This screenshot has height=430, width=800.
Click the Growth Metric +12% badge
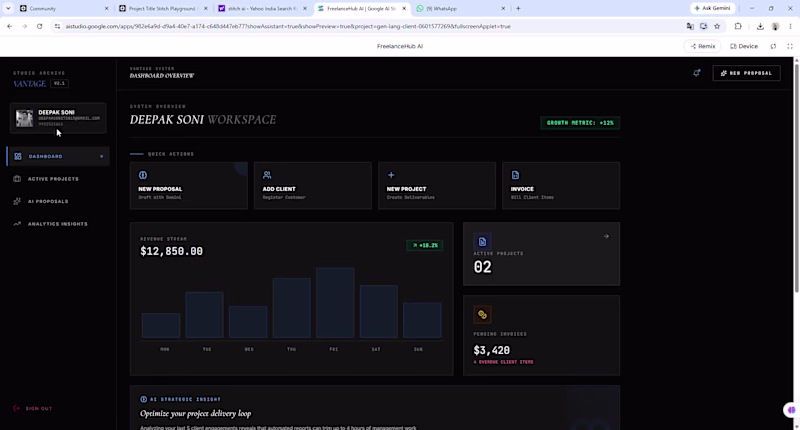tap(580, 123)
